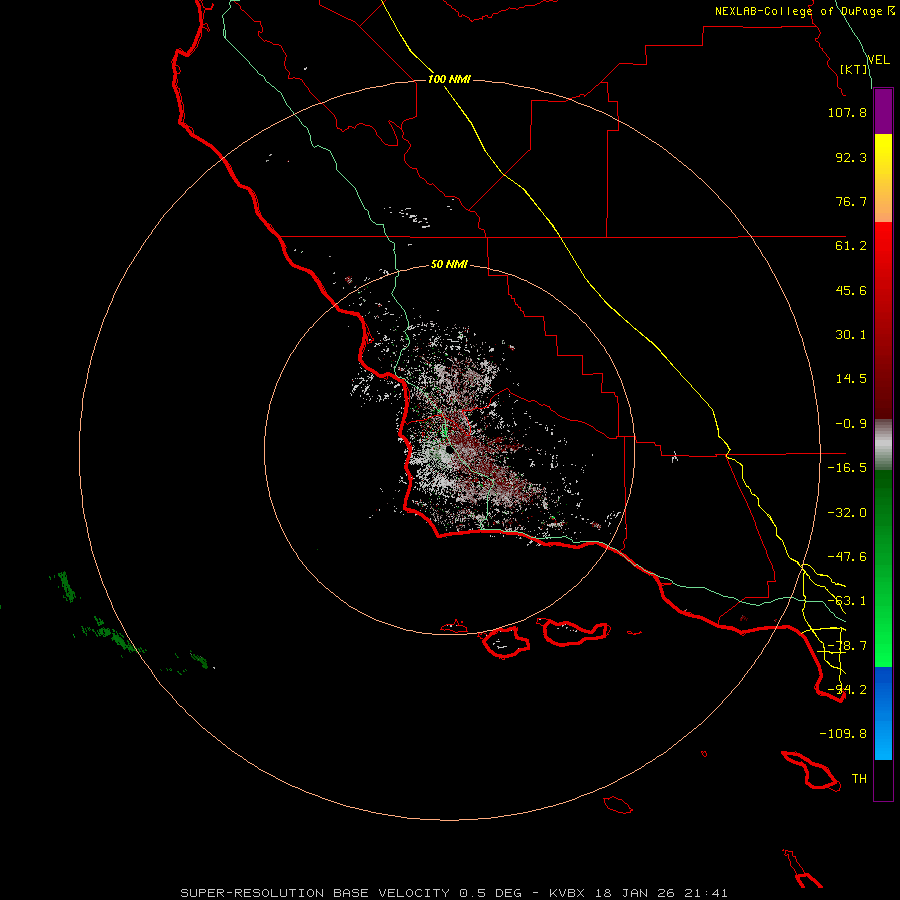Click the VEL label above the color bar
Viewport: 900px width, 900px height.
(878, 60)
